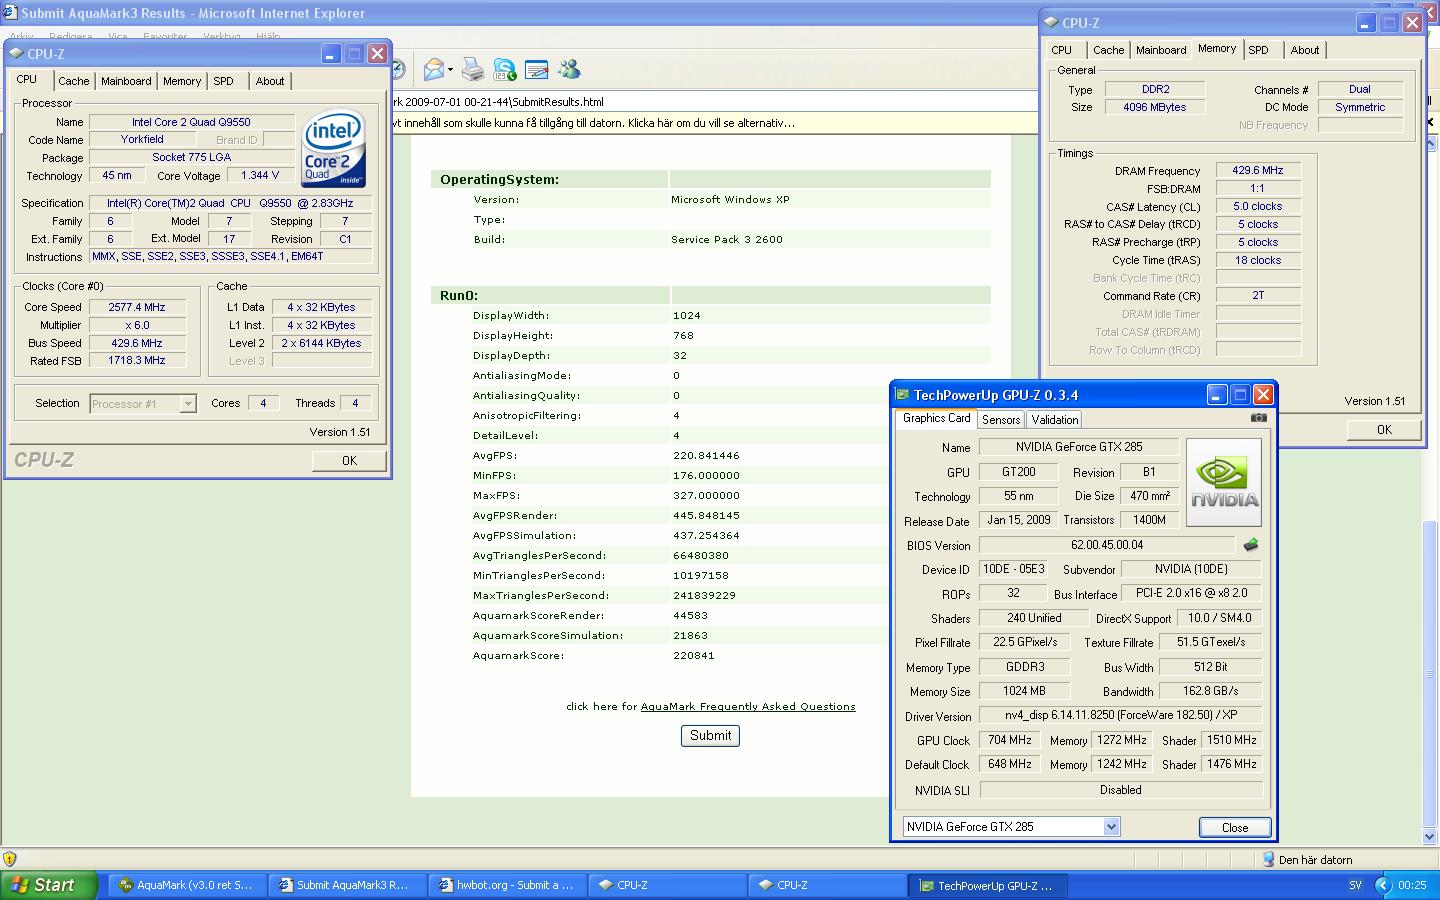1440x900 pixels.
Task: Click the Print icon in IE toolbar
Action: tap(473, 69)
